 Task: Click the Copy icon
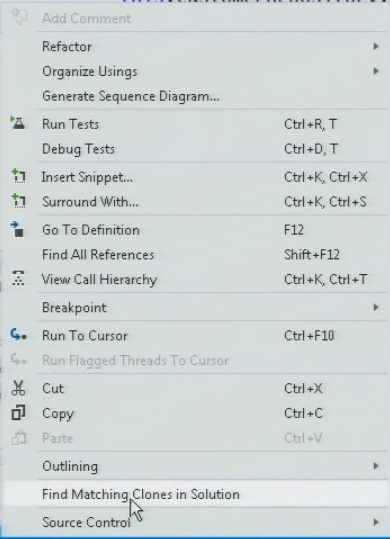coord(18,413)
